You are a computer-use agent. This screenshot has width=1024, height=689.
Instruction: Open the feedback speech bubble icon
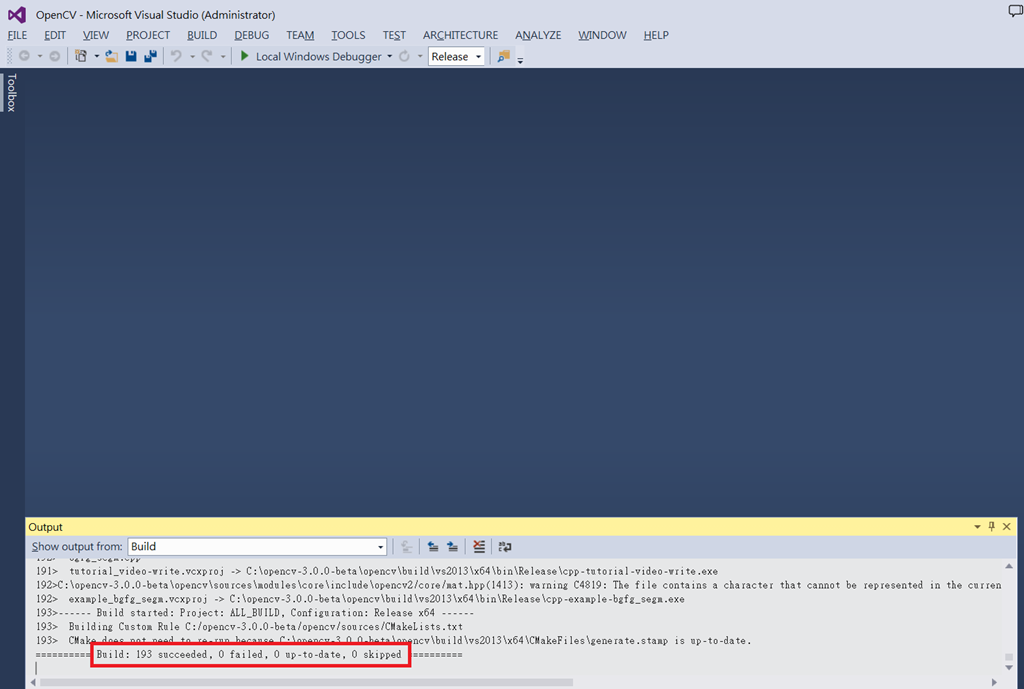pyautogui.click(x=1015, y=10)
